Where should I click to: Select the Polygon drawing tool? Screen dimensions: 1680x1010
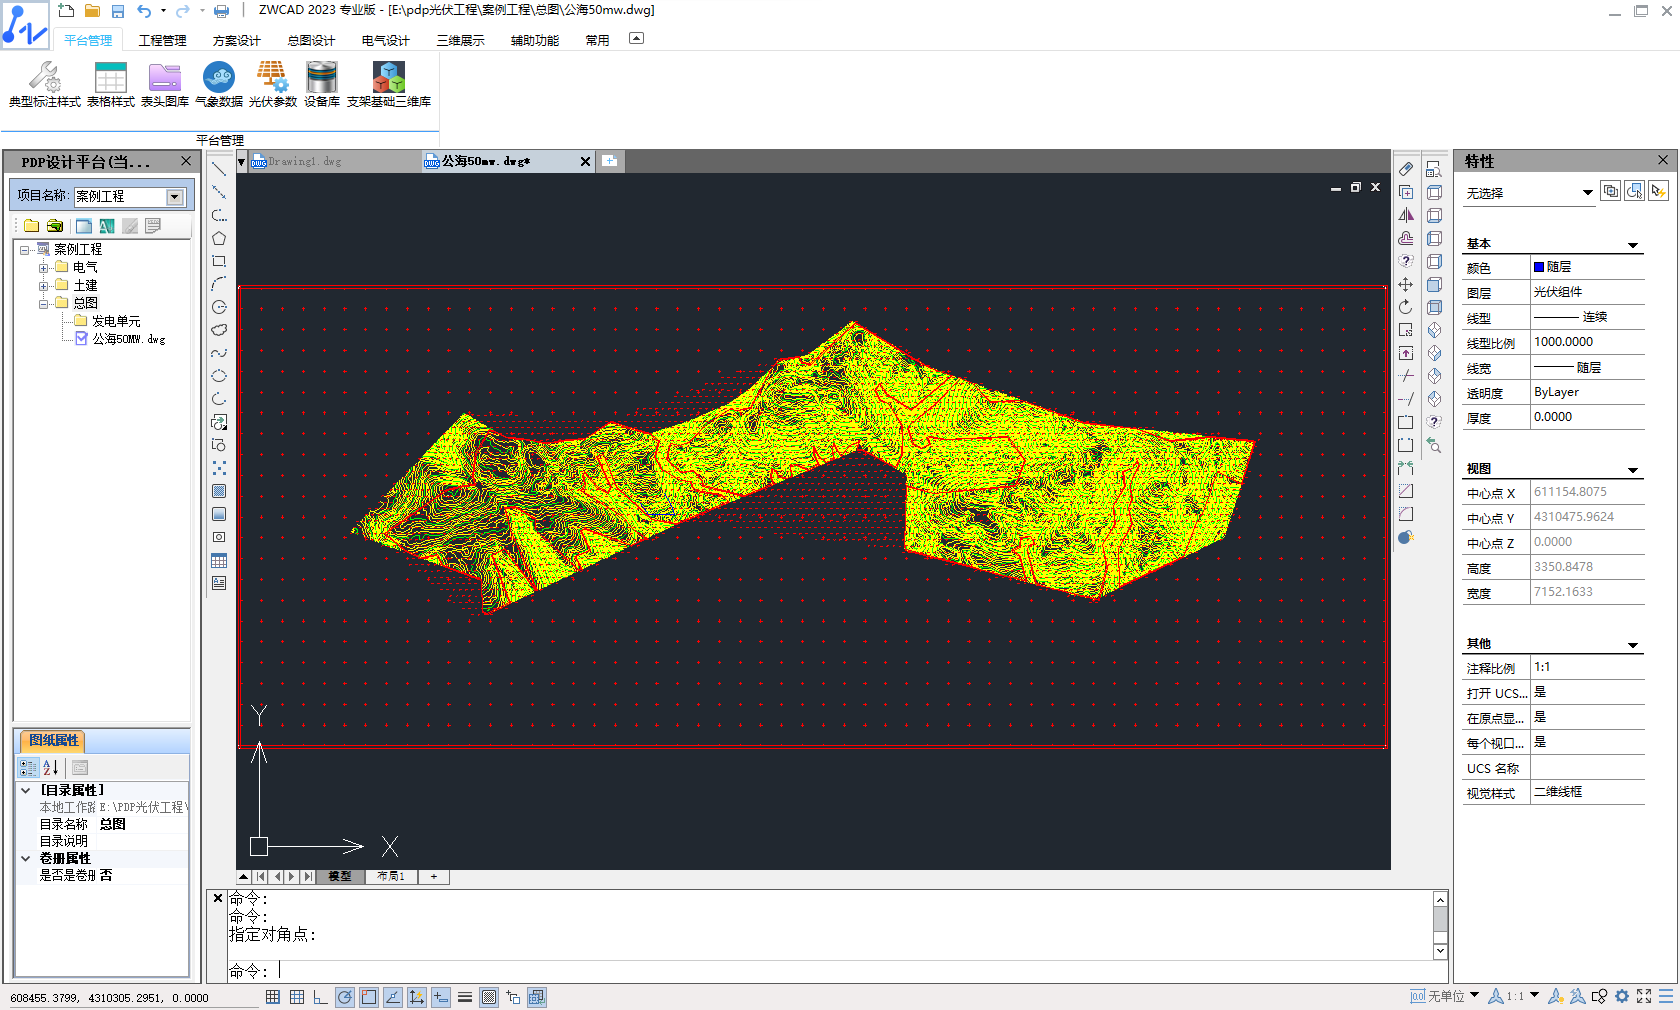219,238
